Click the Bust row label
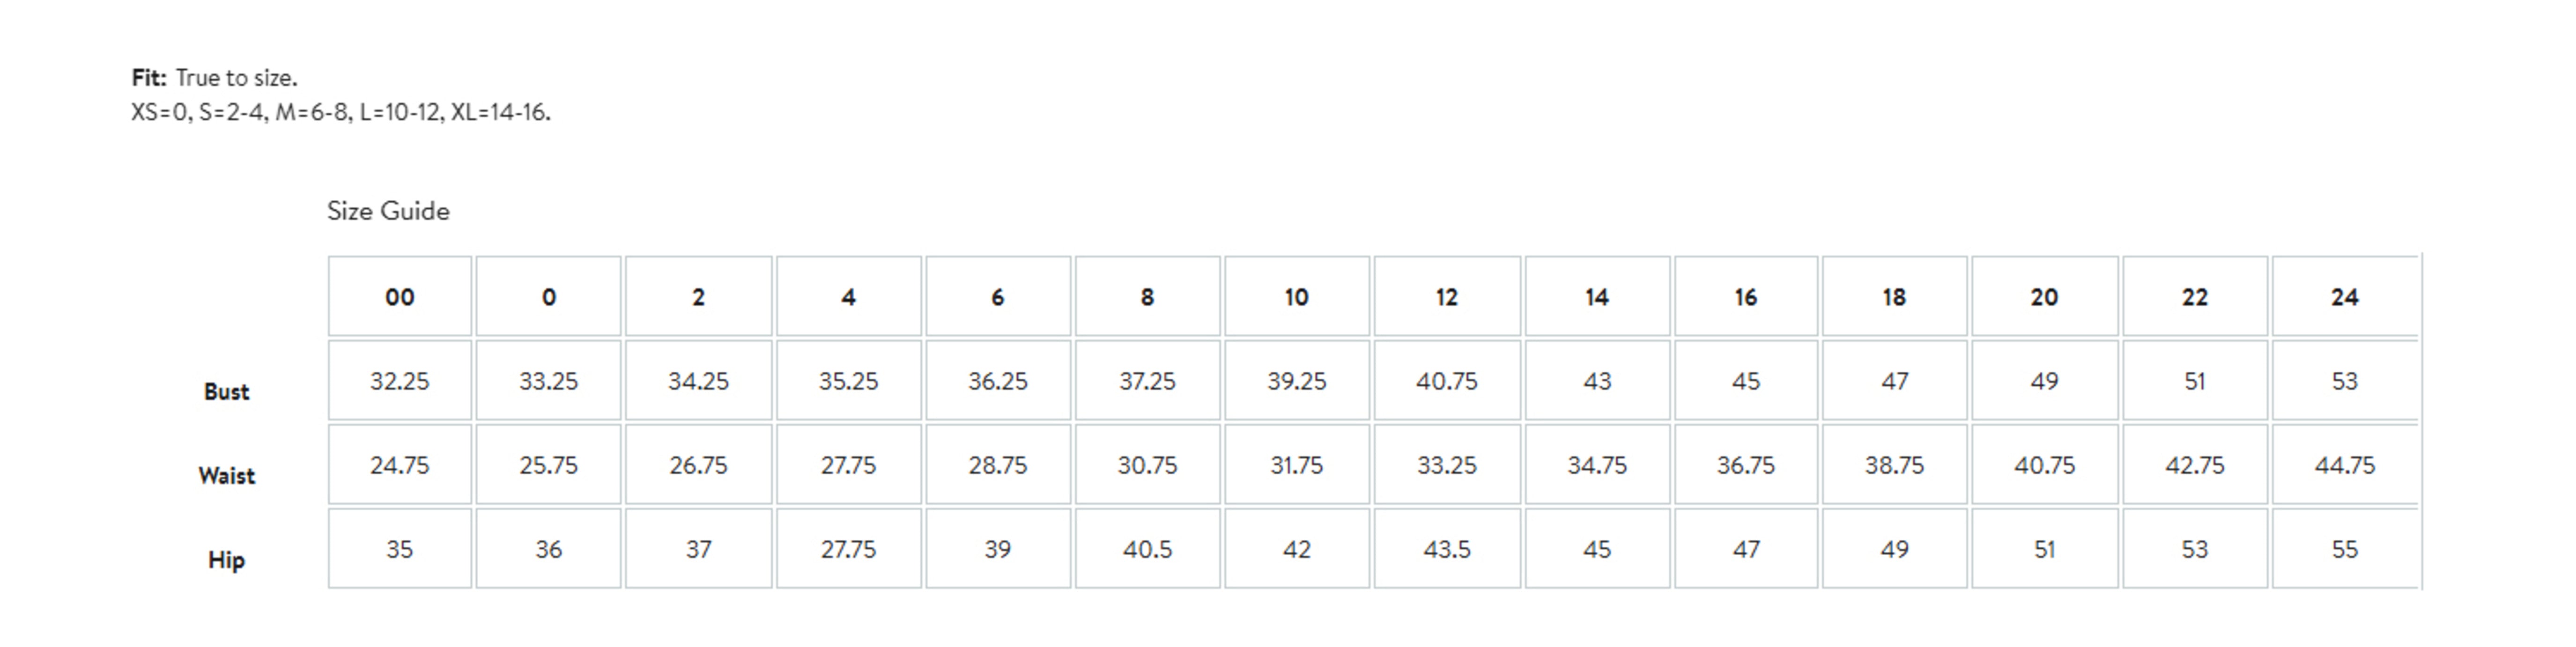2576x647 pixels. (226, 392)
